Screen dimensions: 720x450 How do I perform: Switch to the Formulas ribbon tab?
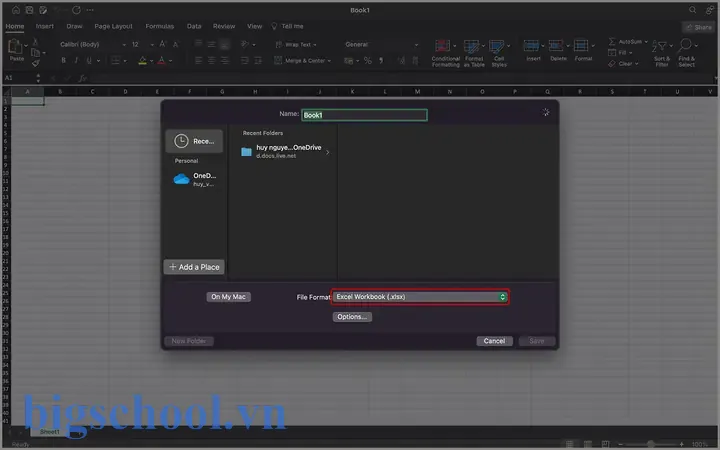tap(160, 26)
